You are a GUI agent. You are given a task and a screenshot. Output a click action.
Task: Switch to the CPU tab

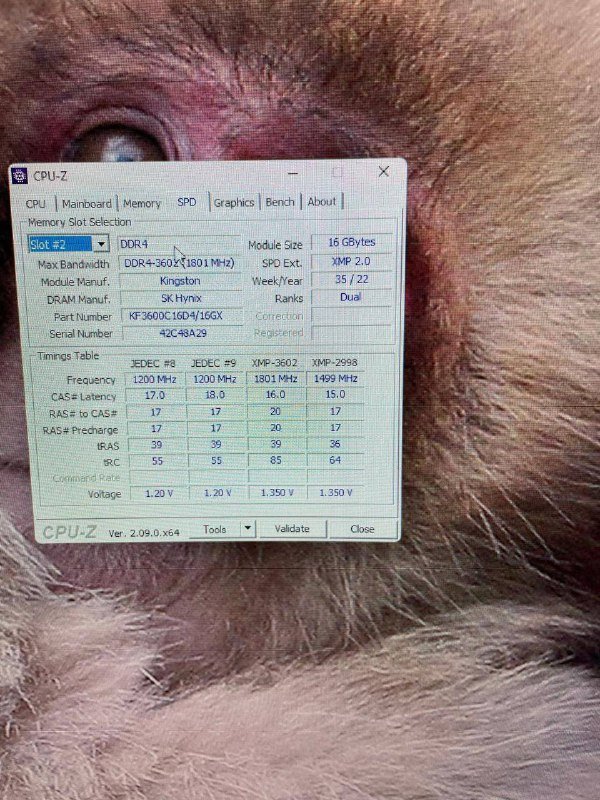pyautogui.click(x=36, y=203)
